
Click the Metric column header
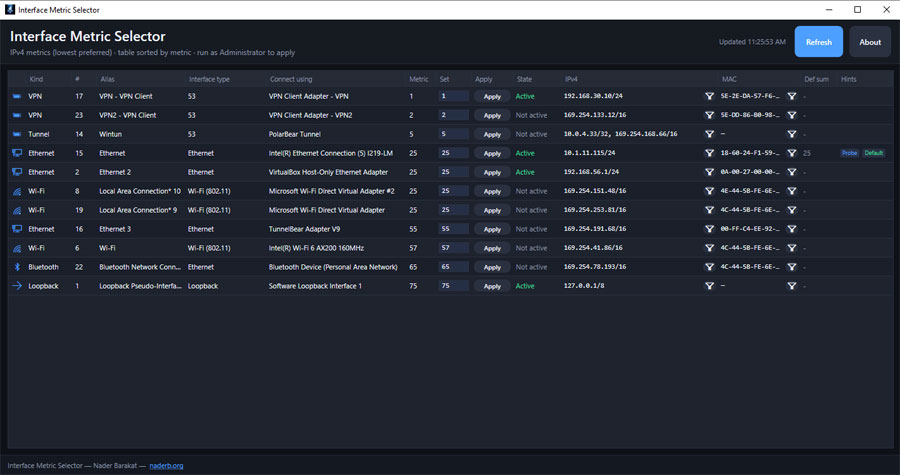point(418,79)
